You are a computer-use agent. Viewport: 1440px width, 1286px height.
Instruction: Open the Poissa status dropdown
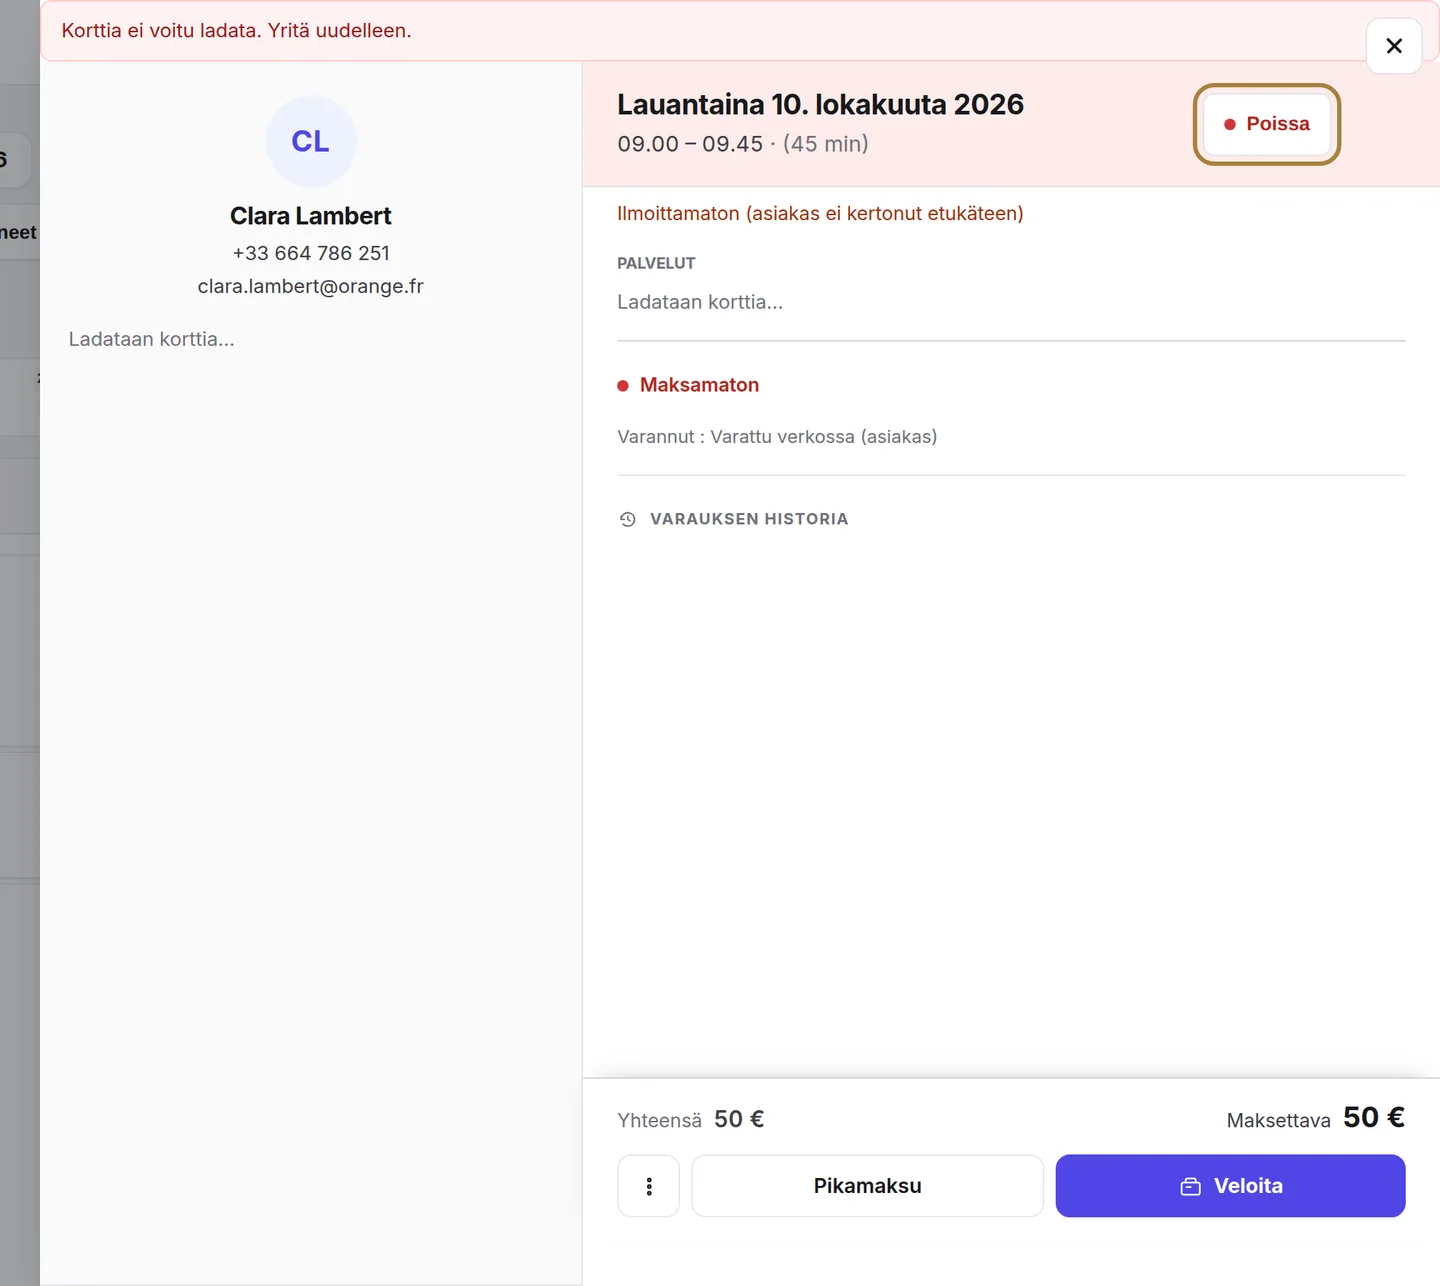pos(1267,124)
